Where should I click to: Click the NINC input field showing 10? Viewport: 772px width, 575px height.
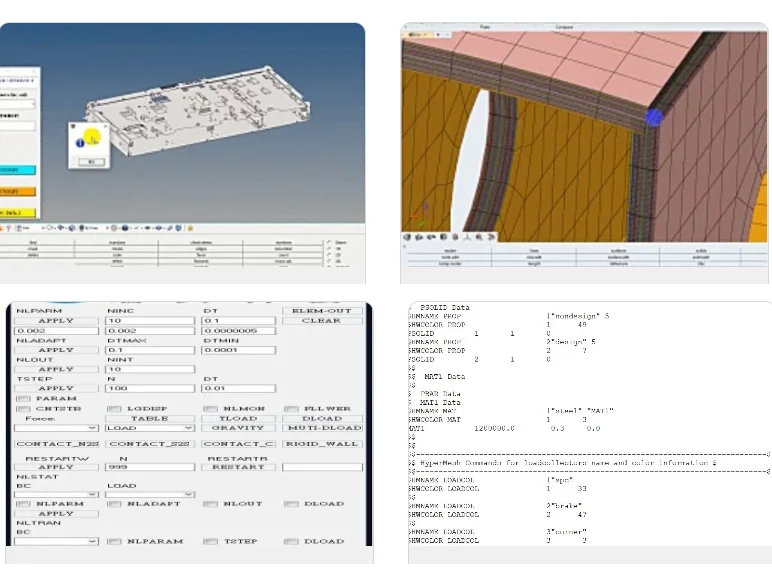click(x=149, y=321)
